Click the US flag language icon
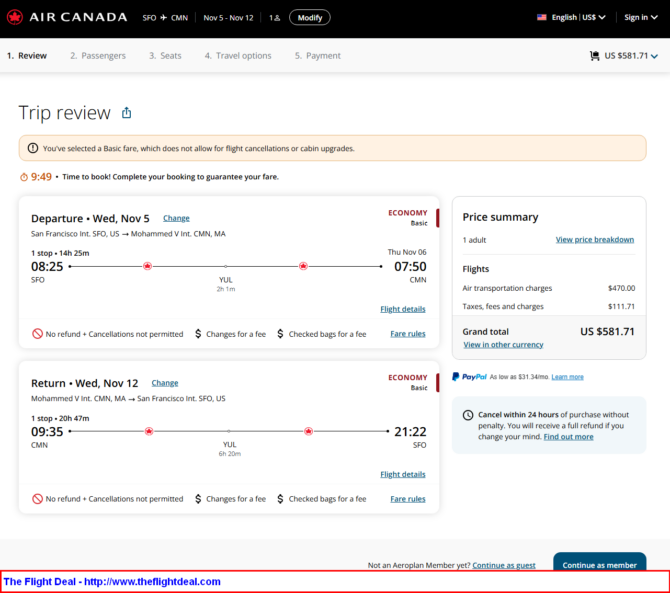The height and width of the screenshot is (593, 670). pyautogui.click(x=542, y=18)
